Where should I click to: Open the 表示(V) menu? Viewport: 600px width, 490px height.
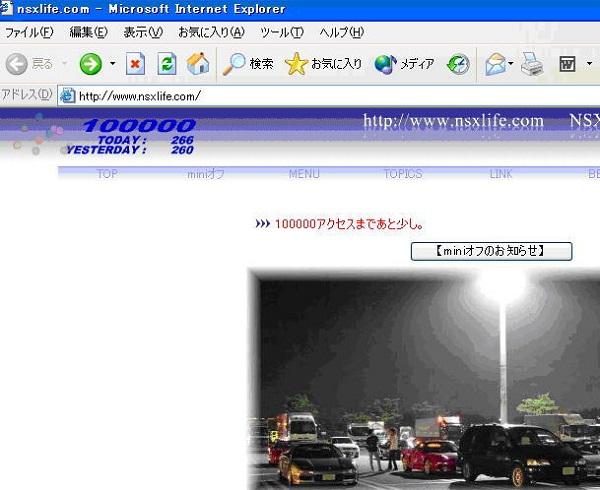142,32
